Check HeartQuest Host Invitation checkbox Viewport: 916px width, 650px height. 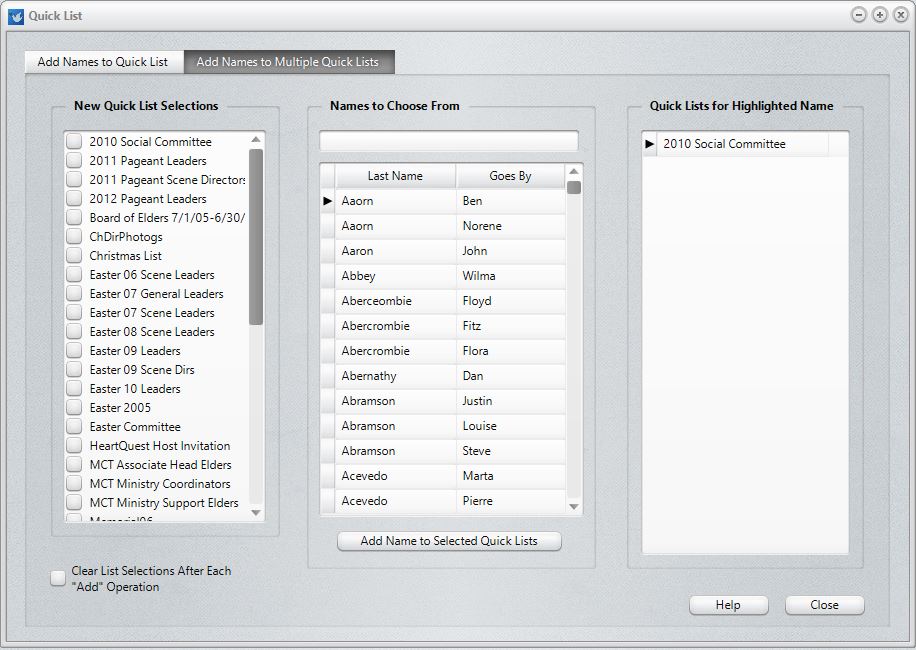(x=74, y=446)
